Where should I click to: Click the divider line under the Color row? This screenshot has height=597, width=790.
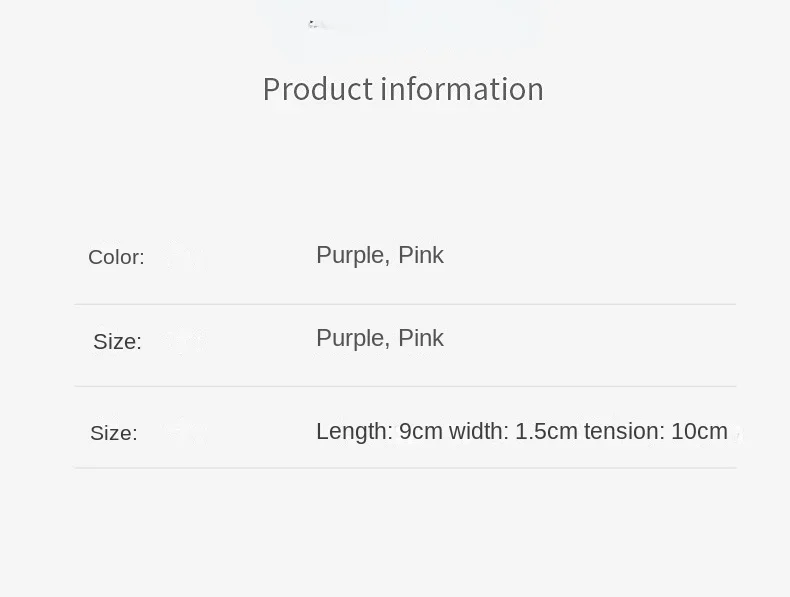pos(405,304)
